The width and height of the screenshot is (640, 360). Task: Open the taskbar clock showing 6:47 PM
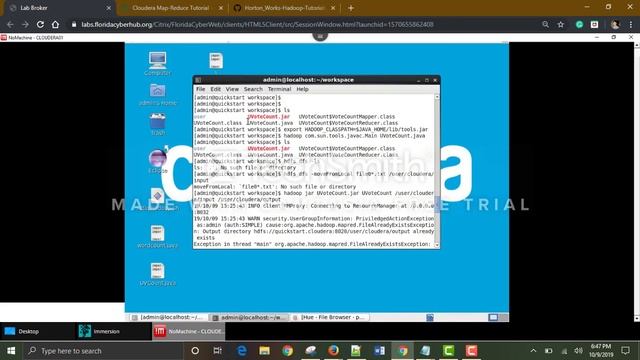(600, 351)
